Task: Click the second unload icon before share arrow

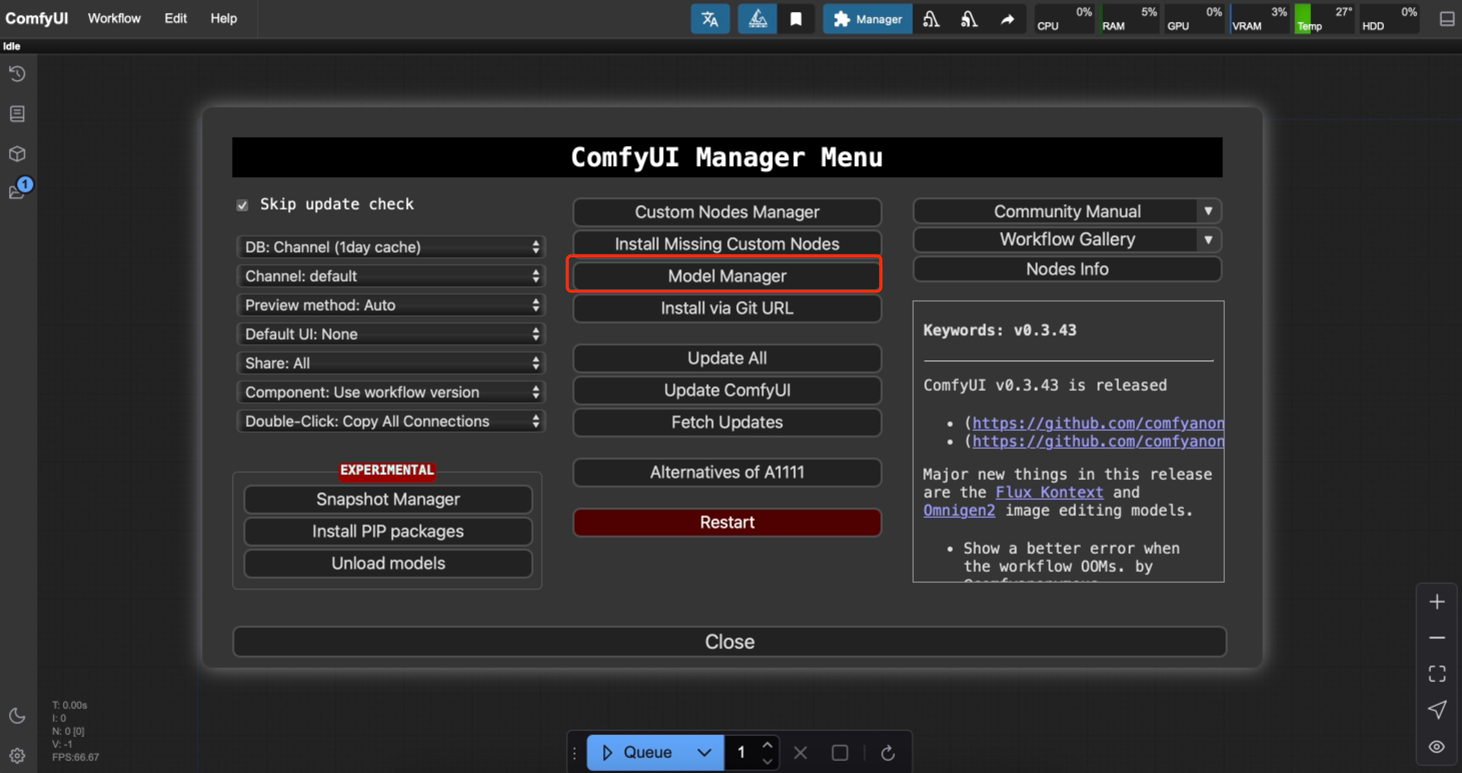Action: click(x=969, y=19)
